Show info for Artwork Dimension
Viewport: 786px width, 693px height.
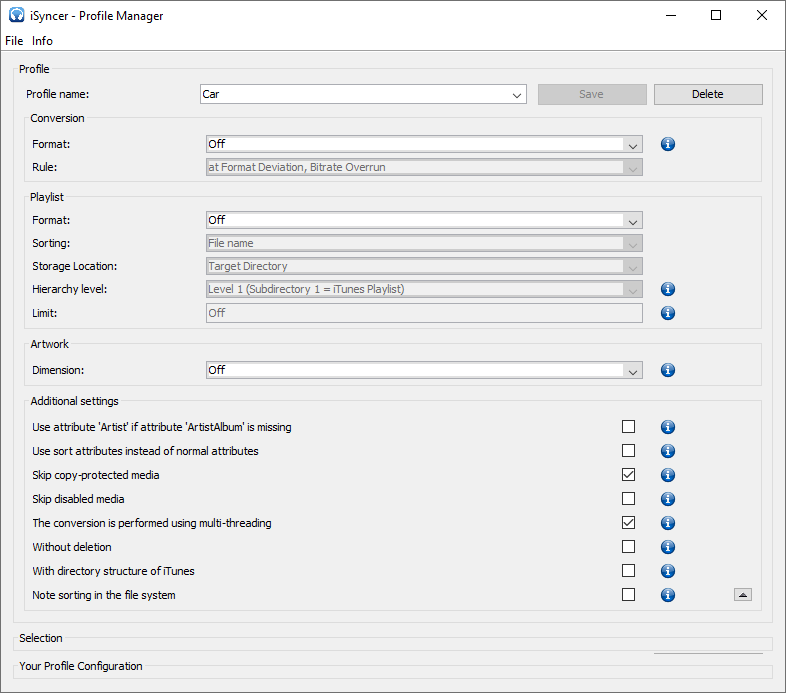[668, 371]
